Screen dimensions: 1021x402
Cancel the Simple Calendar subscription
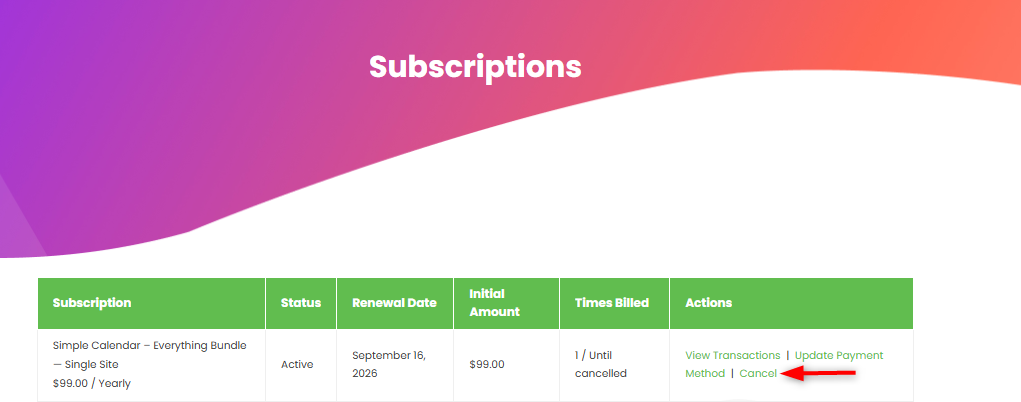(x=758, y=373)
